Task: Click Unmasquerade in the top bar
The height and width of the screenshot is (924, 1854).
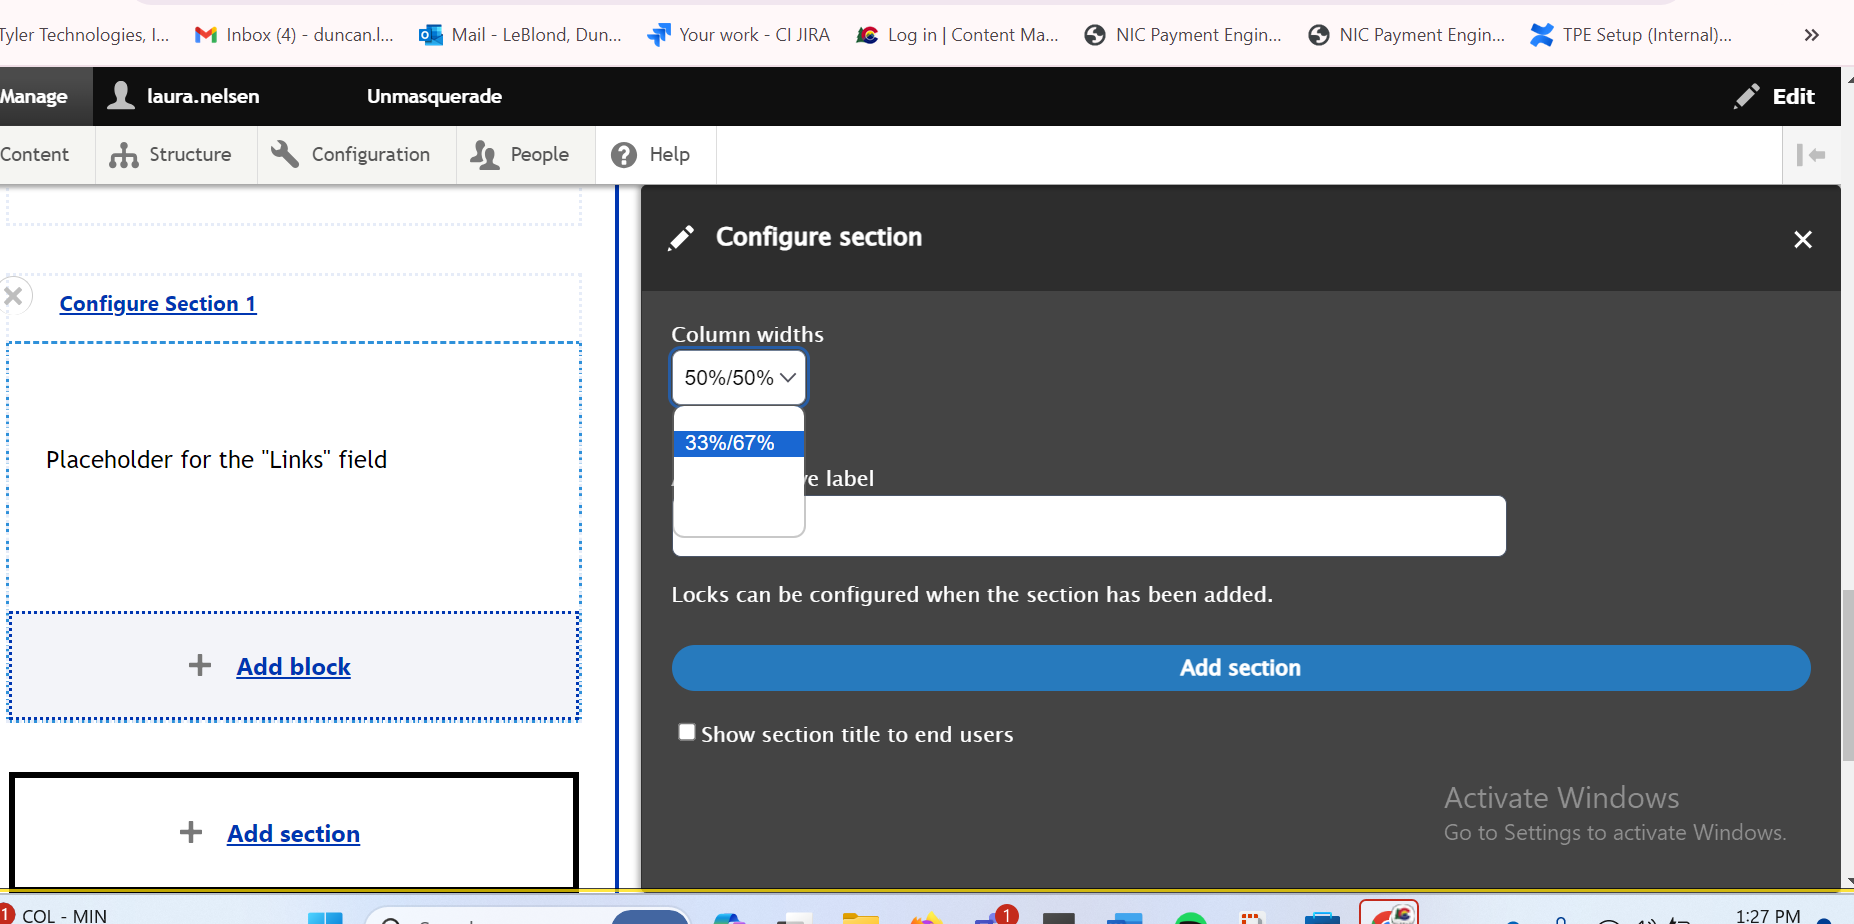Action: tap(434, 97)
